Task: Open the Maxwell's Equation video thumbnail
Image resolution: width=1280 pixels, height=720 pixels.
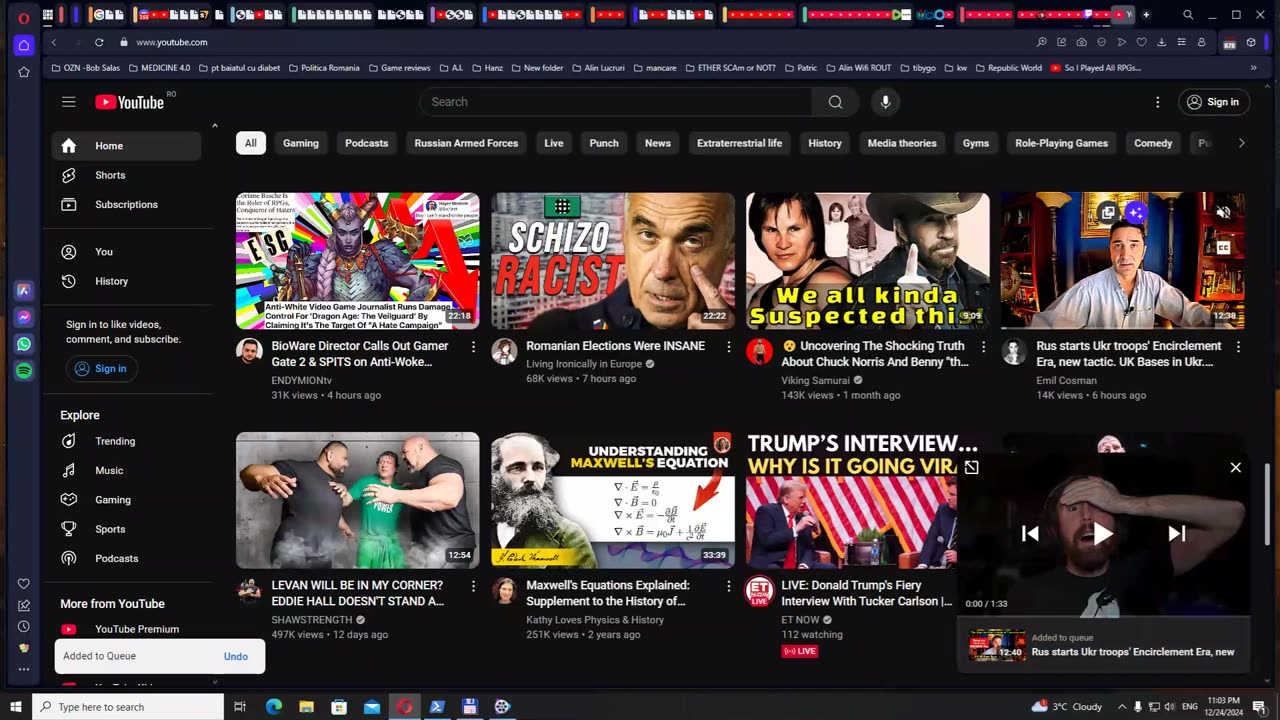Action: point(613,500)
